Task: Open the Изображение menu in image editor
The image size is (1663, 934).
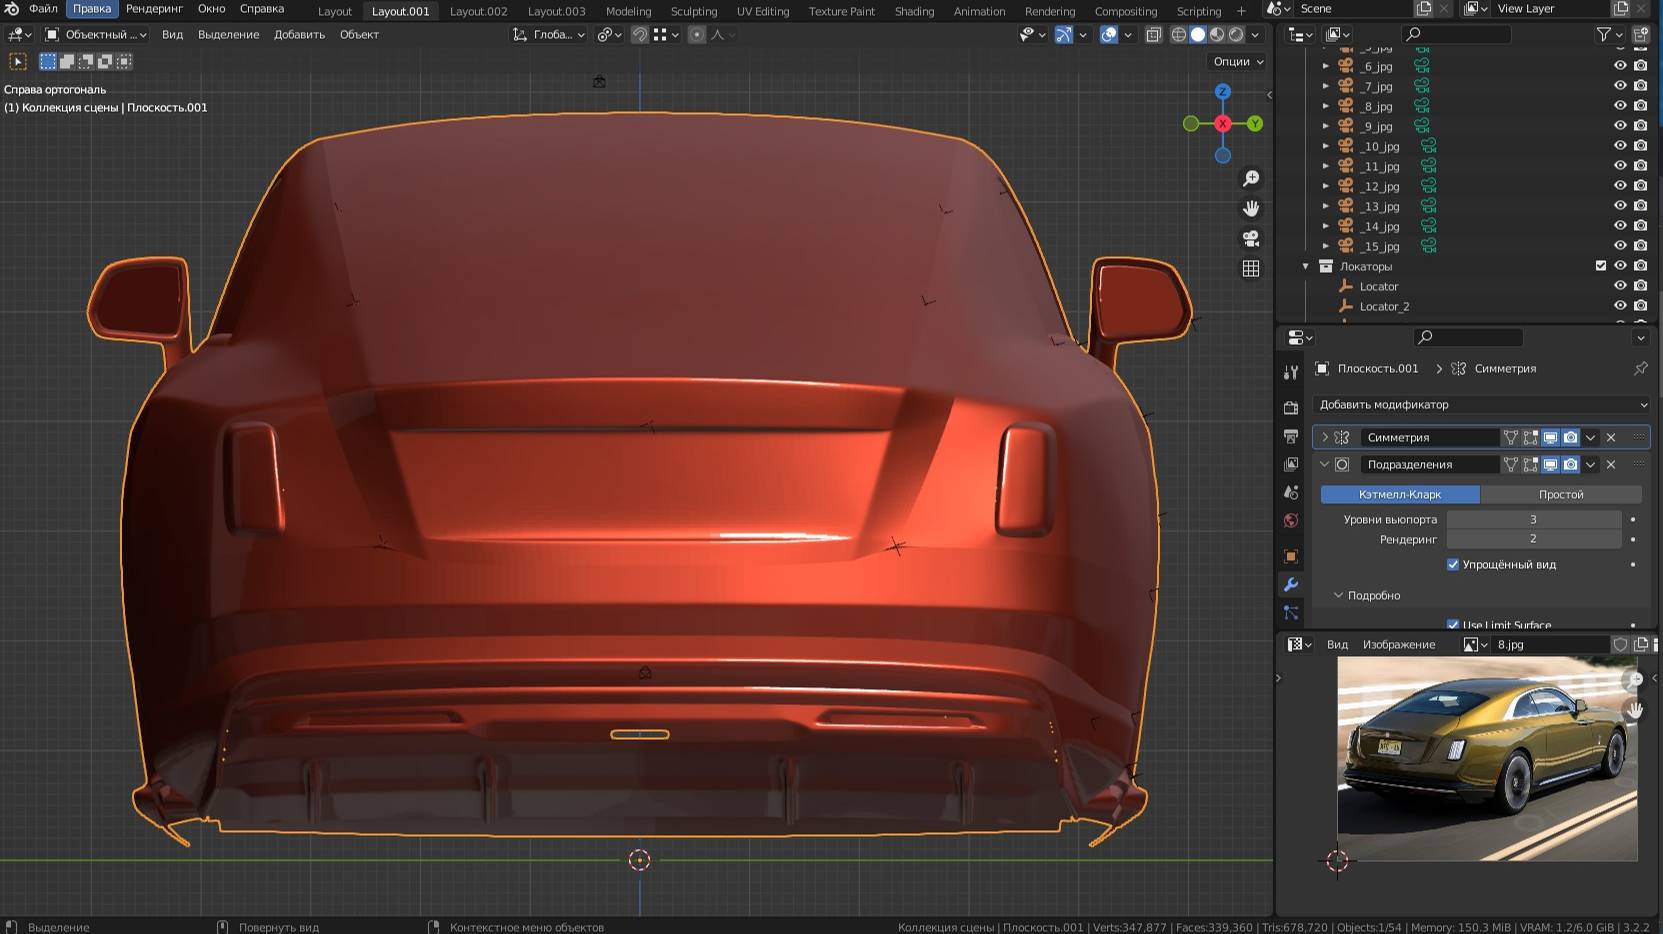Action: tap(1399, 644)
